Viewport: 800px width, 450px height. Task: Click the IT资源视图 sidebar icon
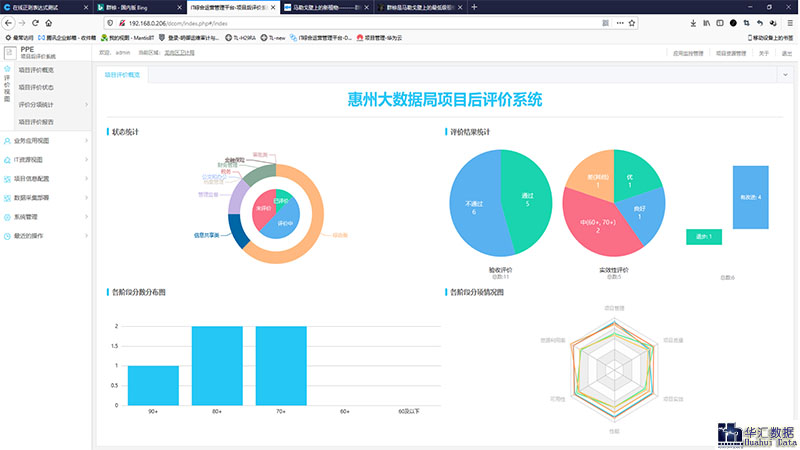(7, 160)
